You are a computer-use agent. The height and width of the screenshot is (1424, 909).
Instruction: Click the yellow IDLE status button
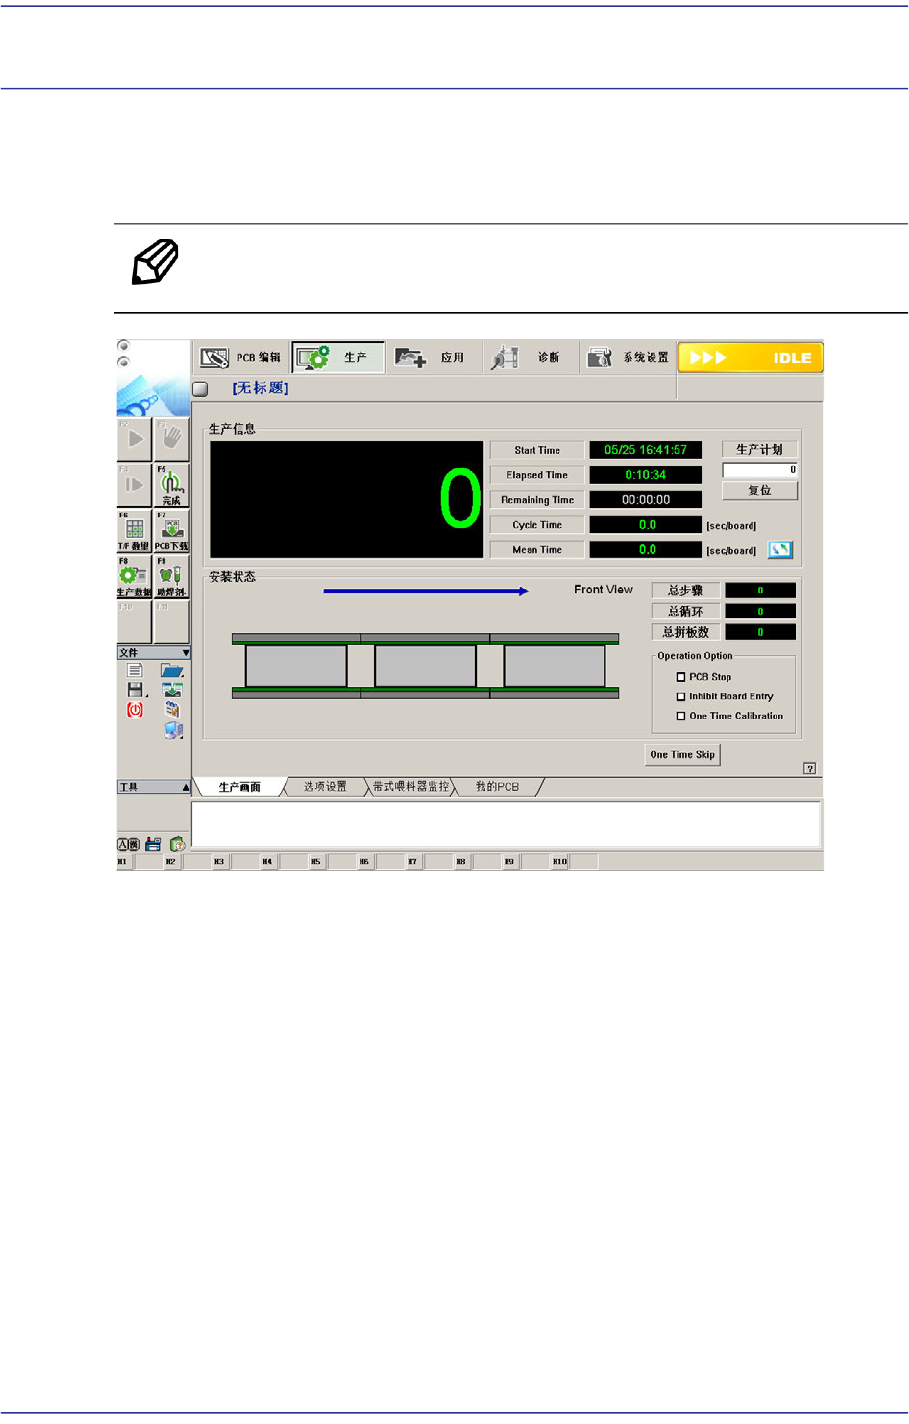tap(750, 358)
